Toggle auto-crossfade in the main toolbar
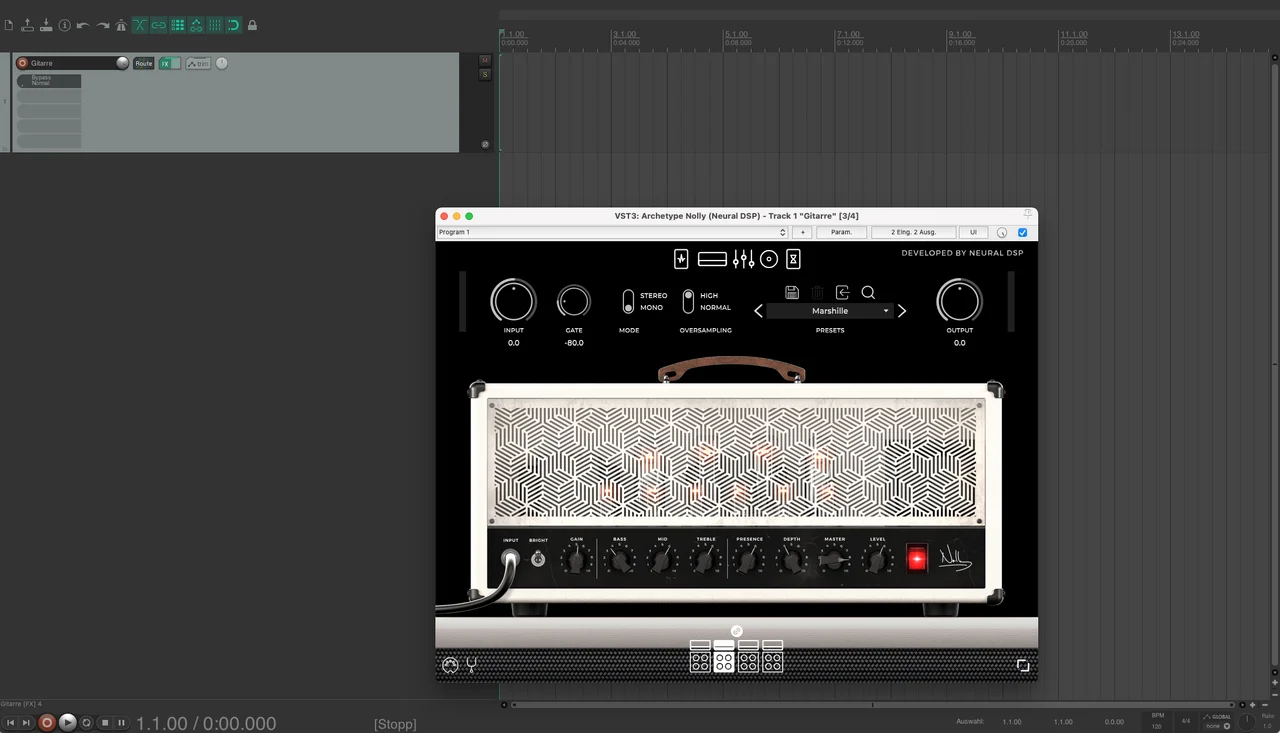 (140, 25)
